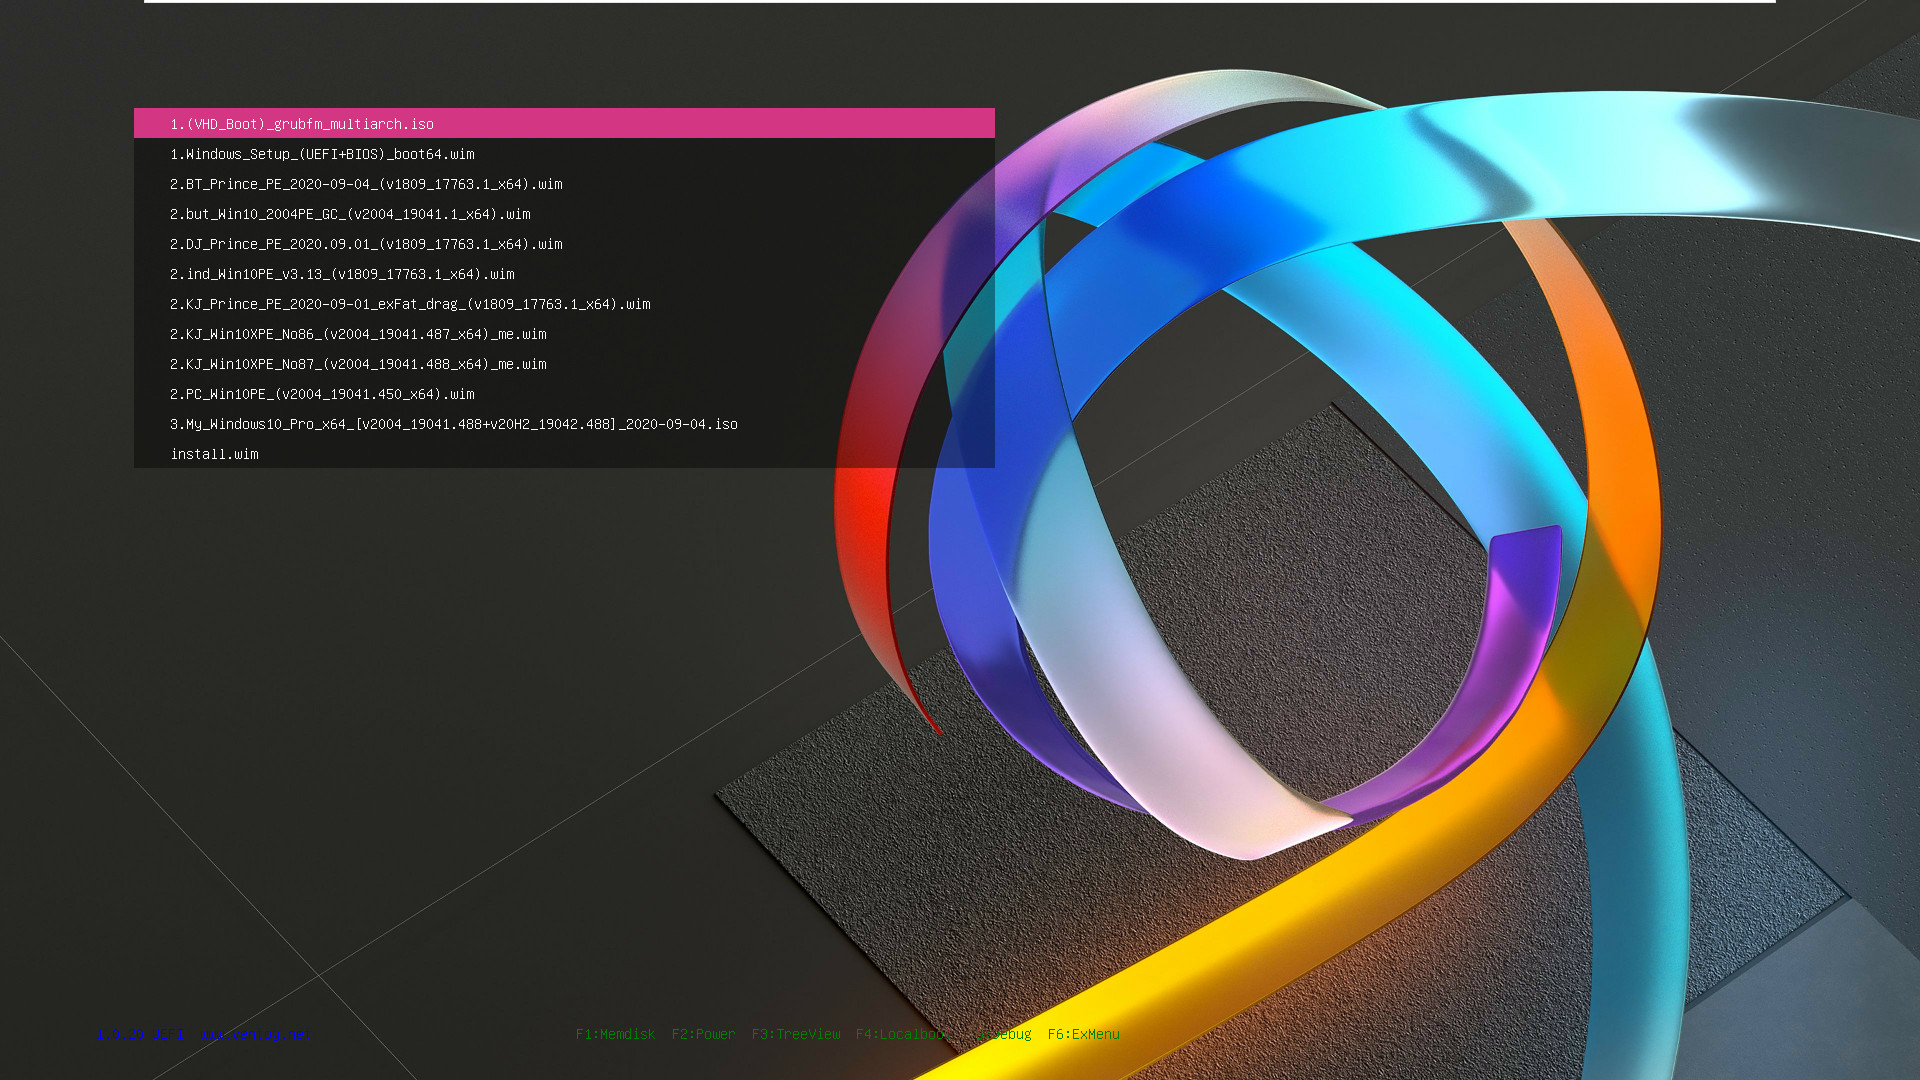Click the F2:Power option
Image resolution: width=1920 pixels, height=1080 pixels.
[703, 1034]
